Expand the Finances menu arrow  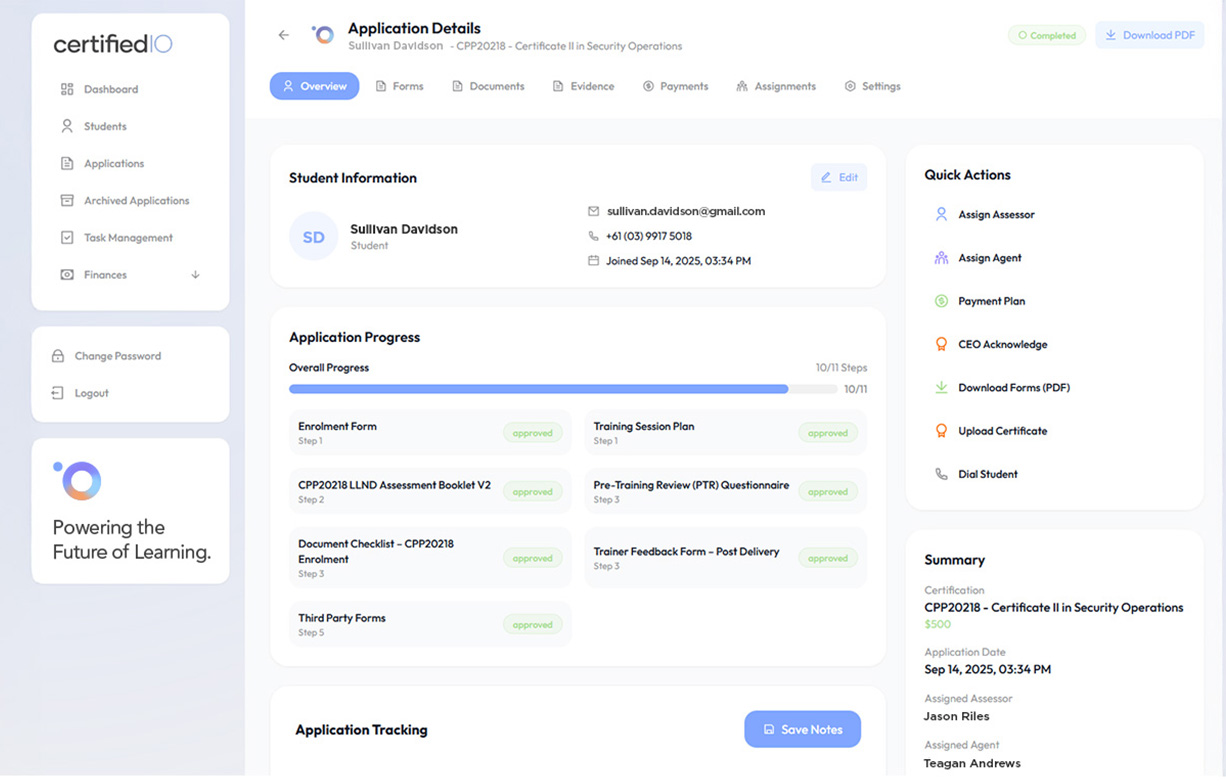[x=195, y=275]
